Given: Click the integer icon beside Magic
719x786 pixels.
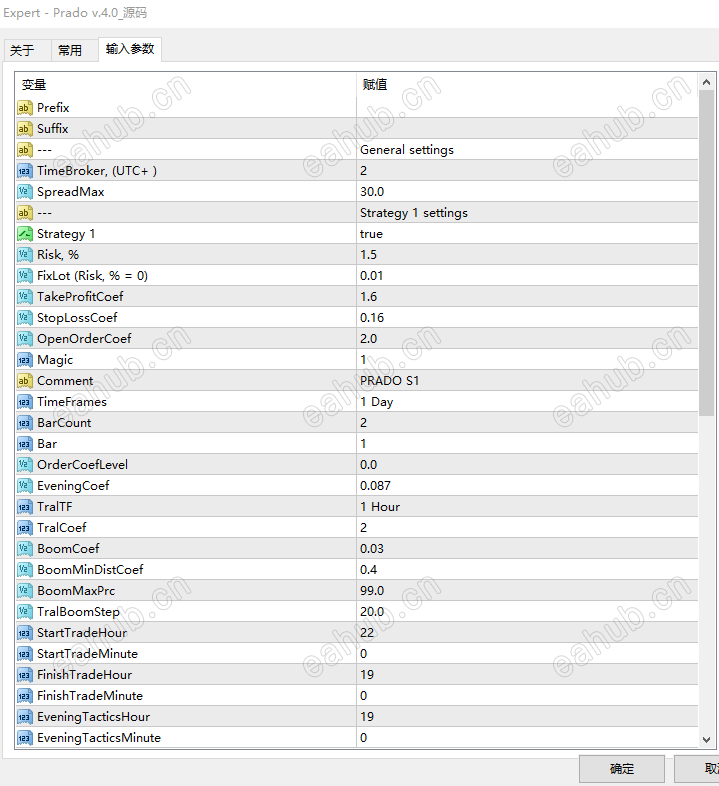Looking at the screenshot, I should [25, 360].
